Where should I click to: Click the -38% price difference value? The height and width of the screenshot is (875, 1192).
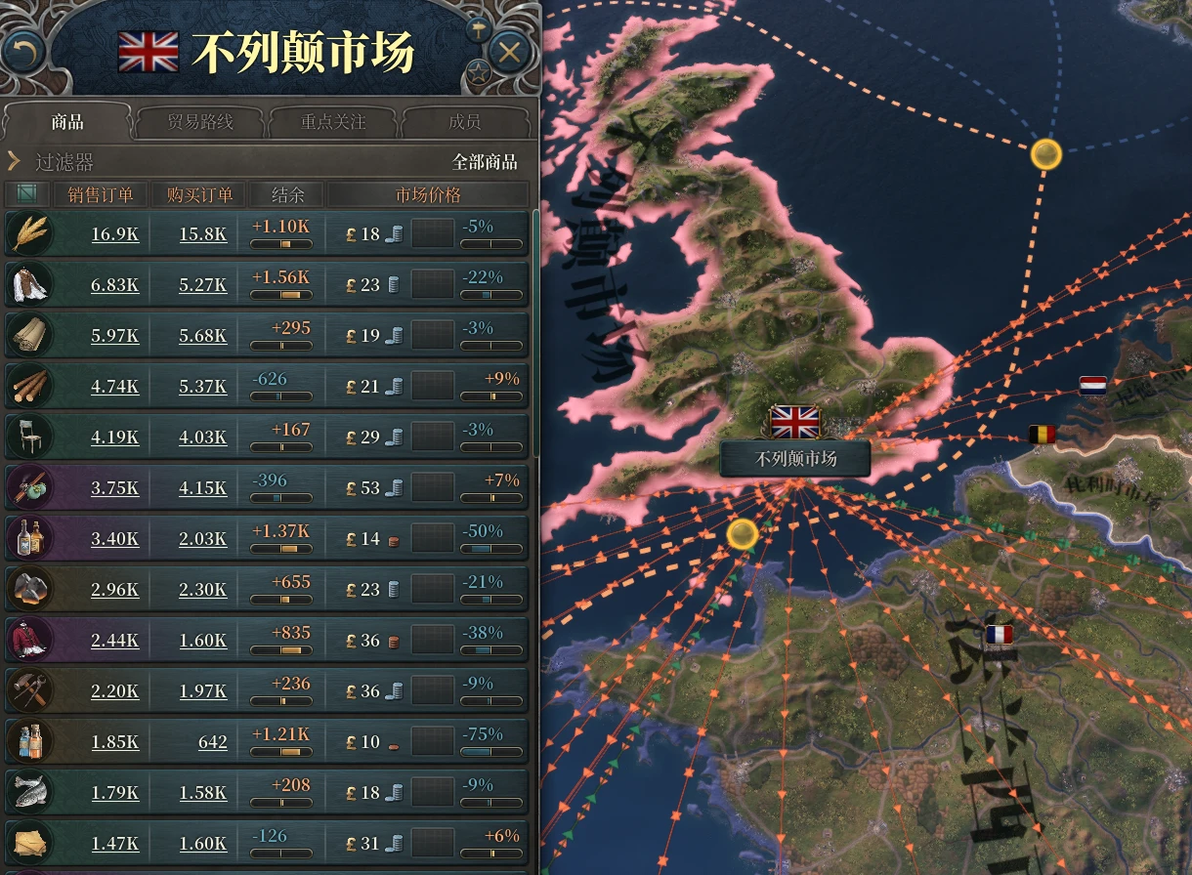(x=483, y=632)
